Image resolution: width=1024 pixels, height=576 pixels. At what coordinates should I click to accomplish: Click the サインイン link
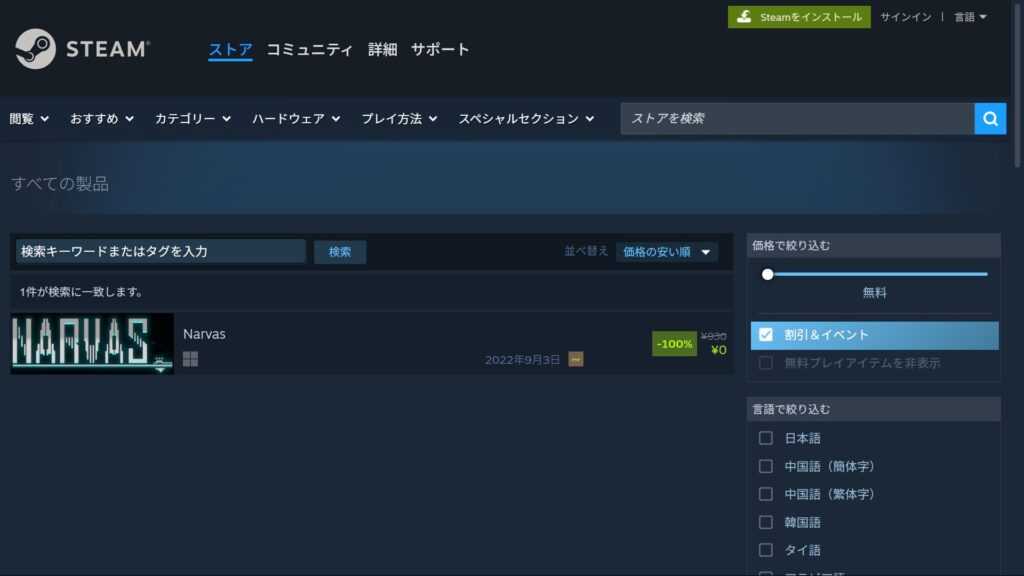(904, 16)
